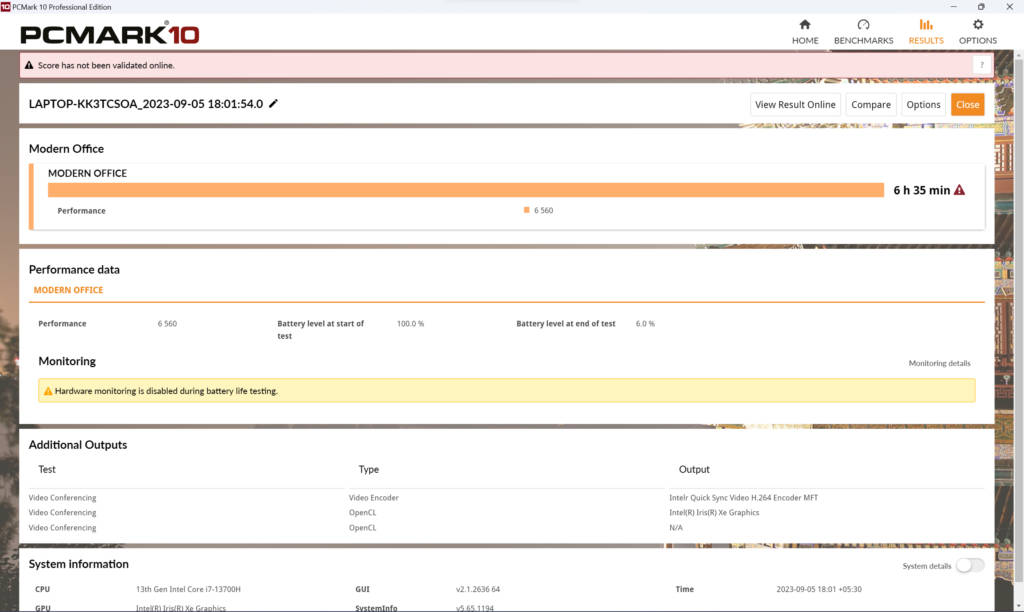Open the result Options button
The height and width of the screenshot is (612, 1024).
click(923, 105)
